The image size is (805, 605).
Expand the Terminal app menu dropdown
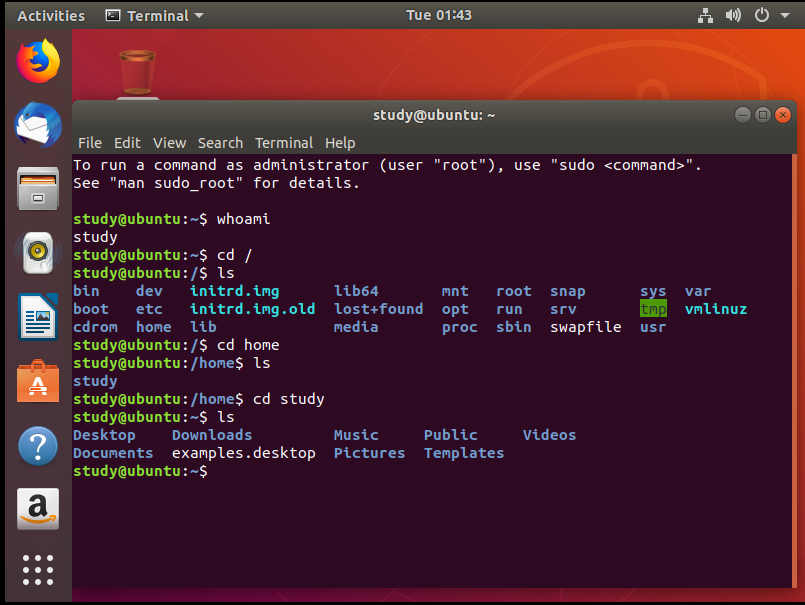(x=154, y=15)
